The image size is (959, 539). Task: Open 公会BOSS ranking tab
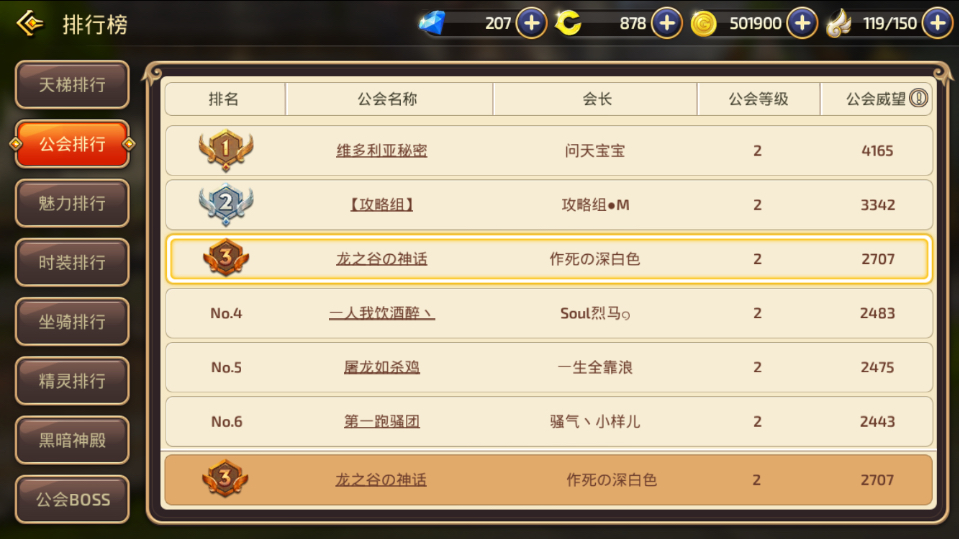coord(72,499)
